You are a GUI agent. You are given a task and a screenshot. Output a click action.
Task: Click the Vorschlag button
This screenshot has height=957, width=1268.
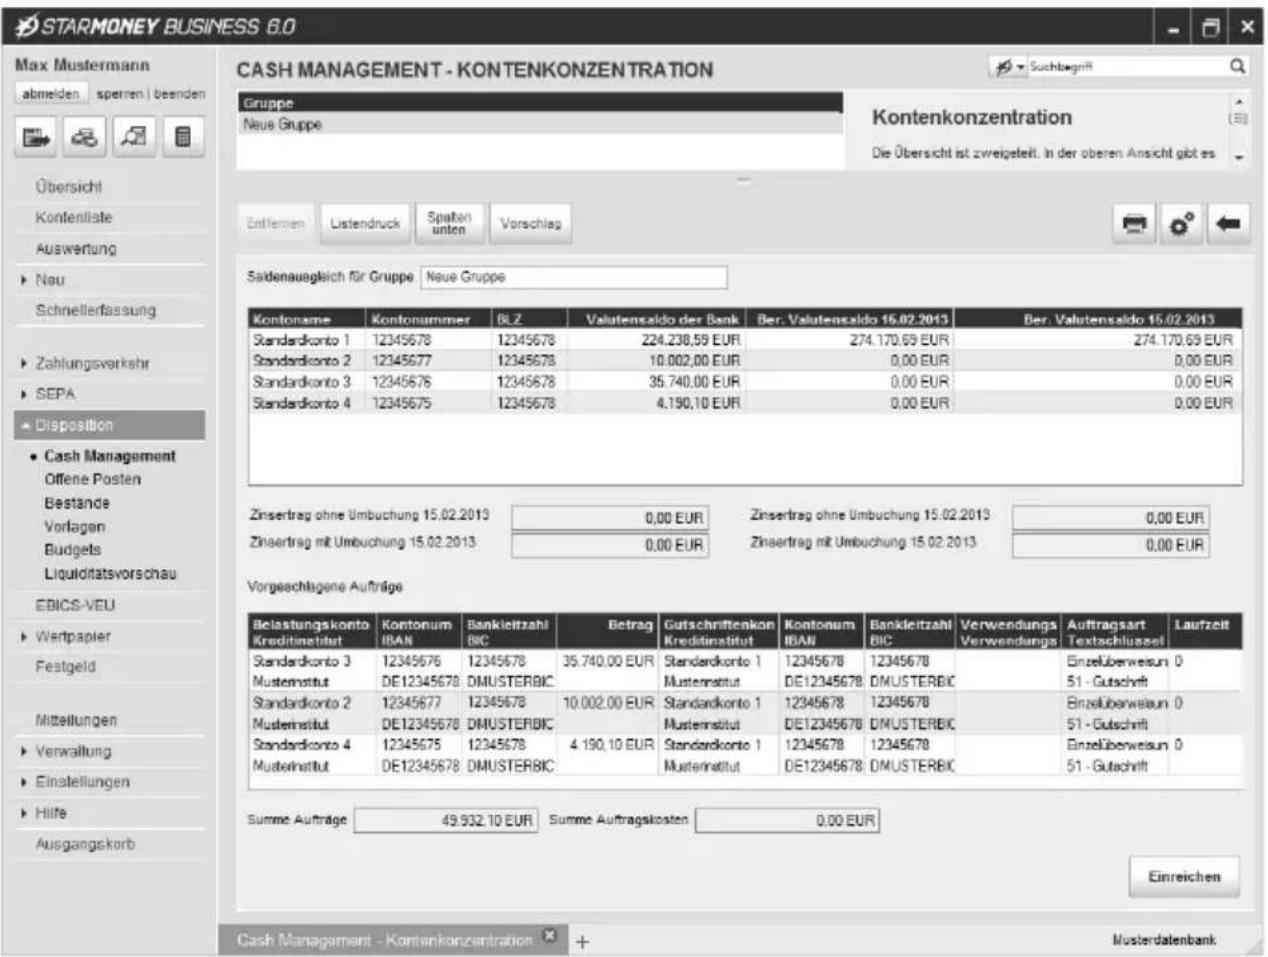click(530, 224)
